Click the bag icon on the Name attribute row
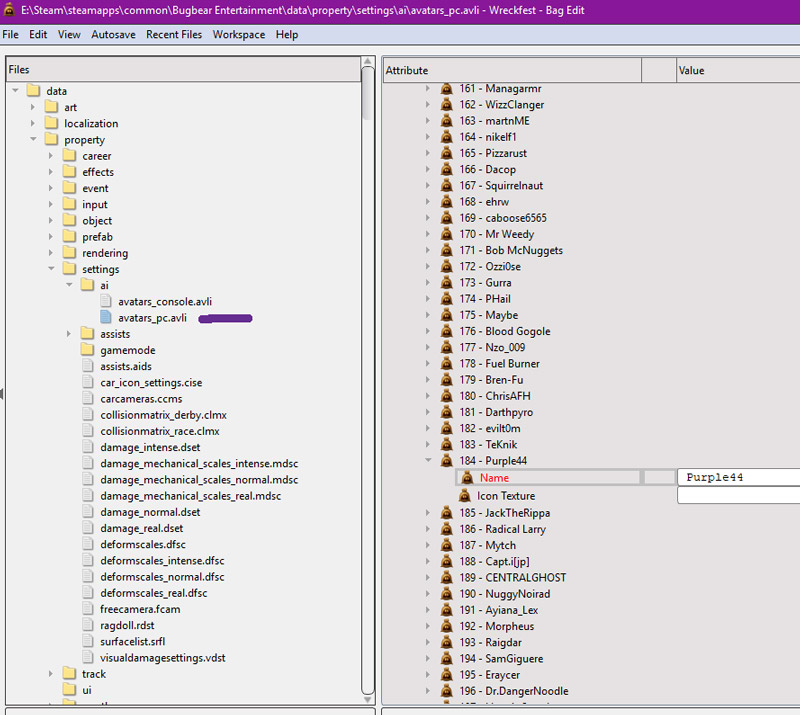 467,478
